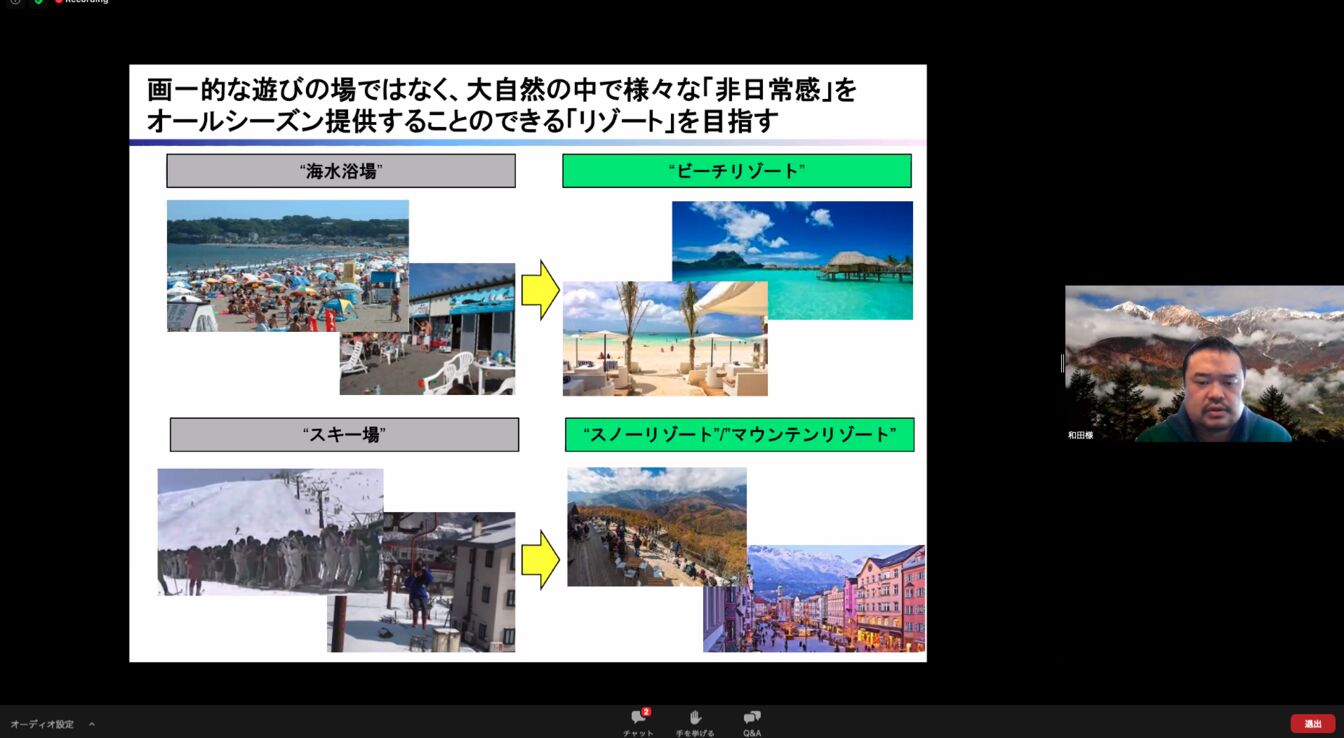This screenshot has height=738, width=1344.
Task: Click the raise hand (手を挙げる) icon
Action: click(x=695, y=723)
